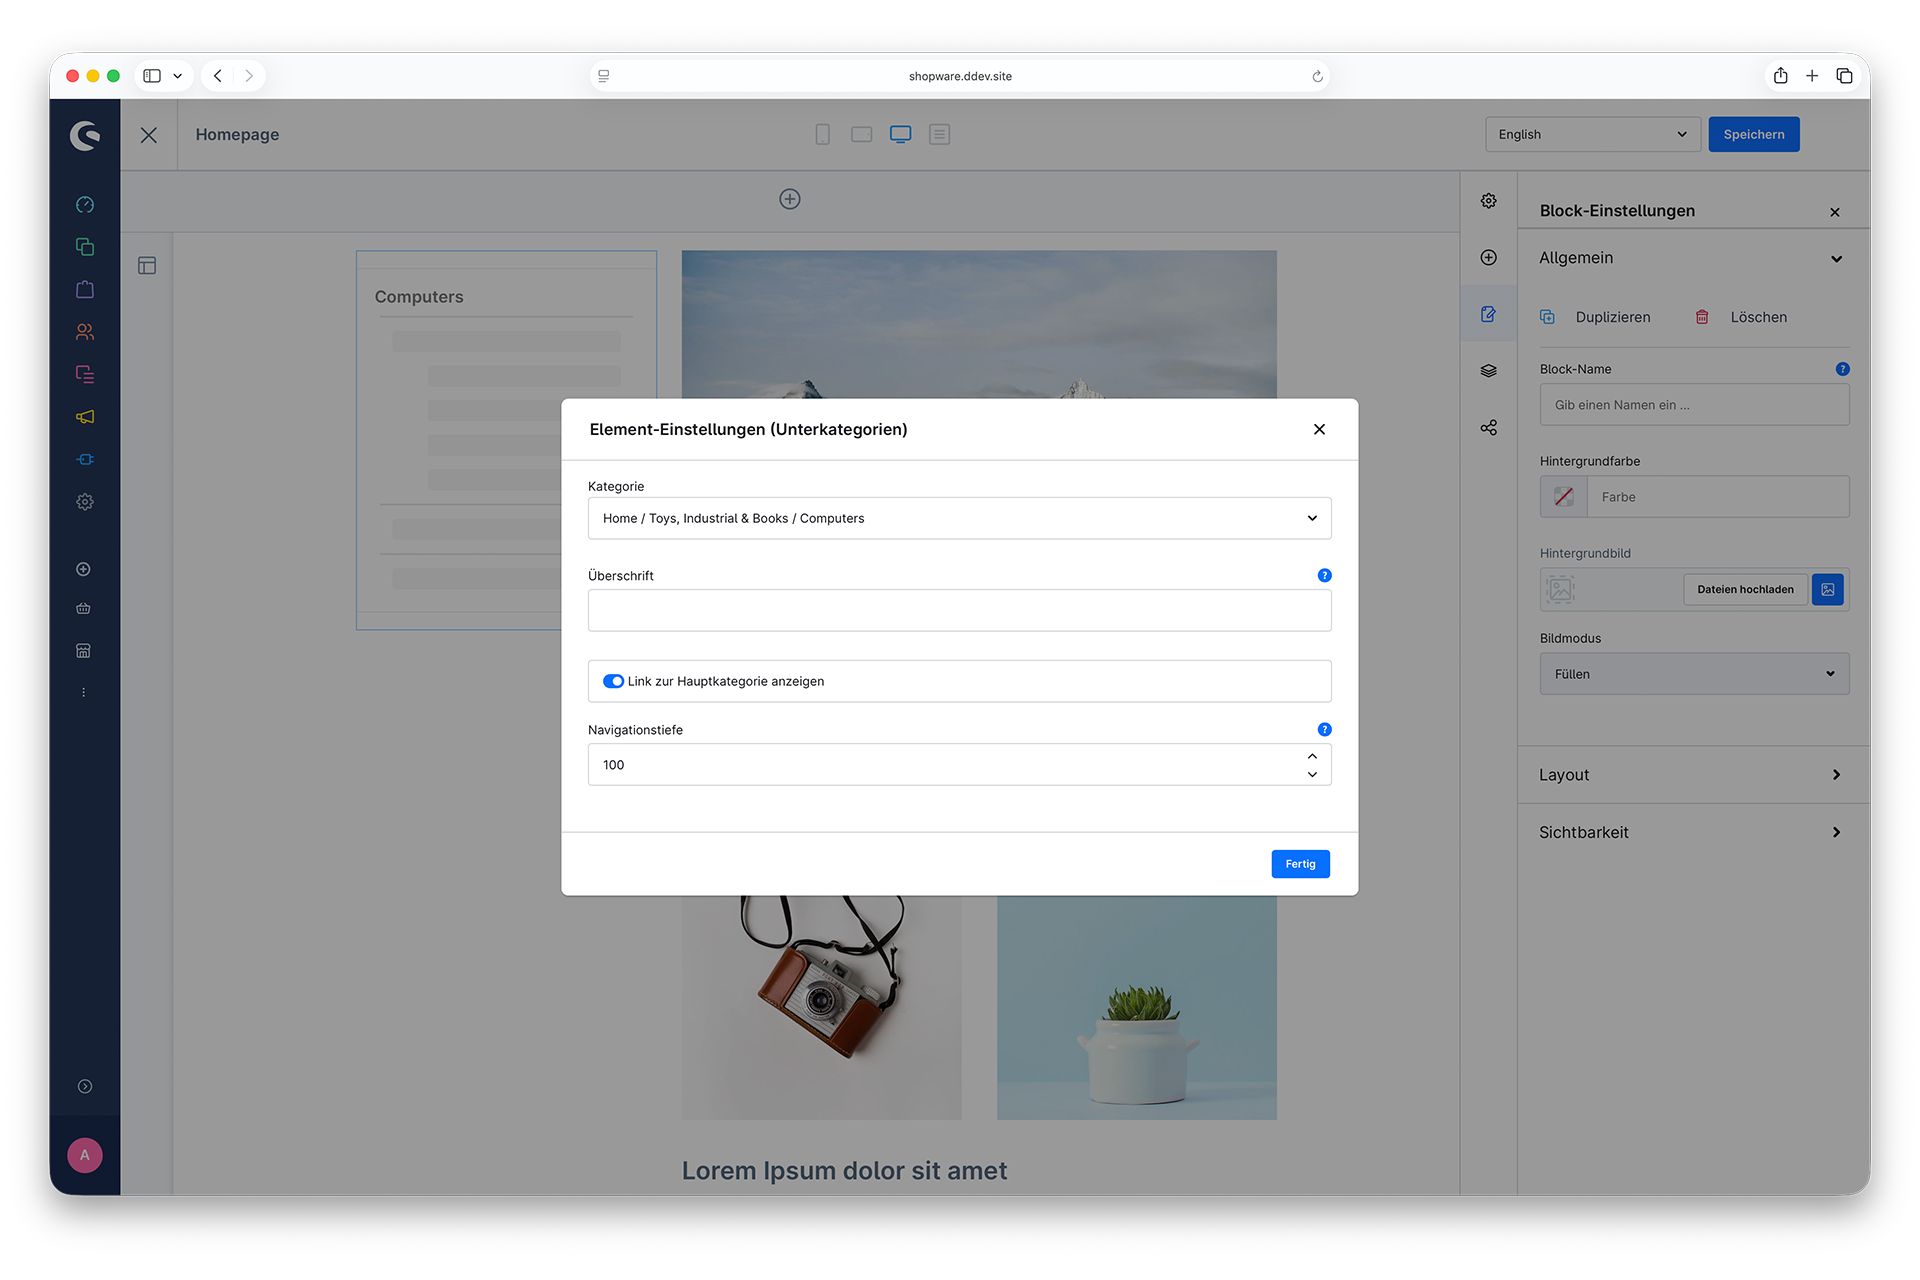
Task: Open media library image button
Action: [1828, 590]
